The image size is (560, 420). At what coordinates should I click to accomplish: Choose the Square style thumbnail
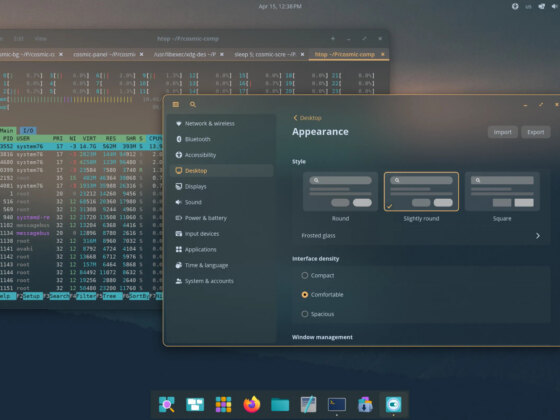(x=502, y=192)
